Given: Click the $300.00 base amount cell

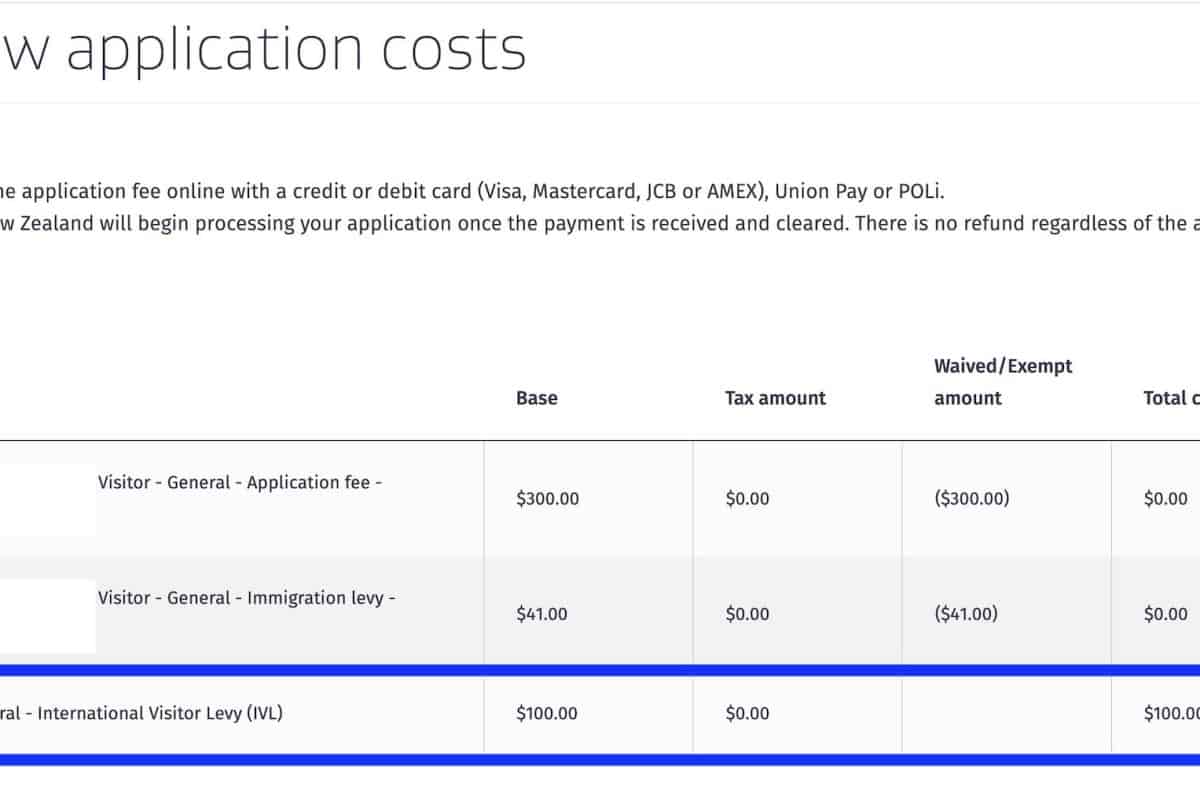Looking at the screenshot, I should (547, 498).
